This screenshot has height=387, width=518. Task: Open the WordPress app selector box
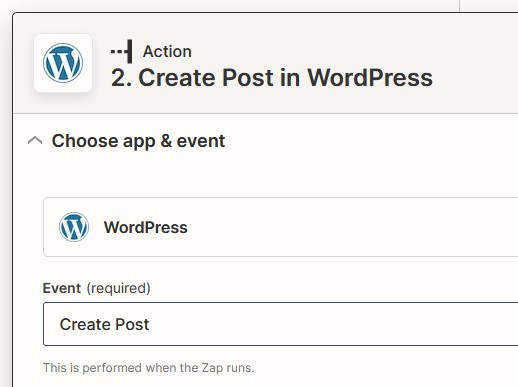280,227
